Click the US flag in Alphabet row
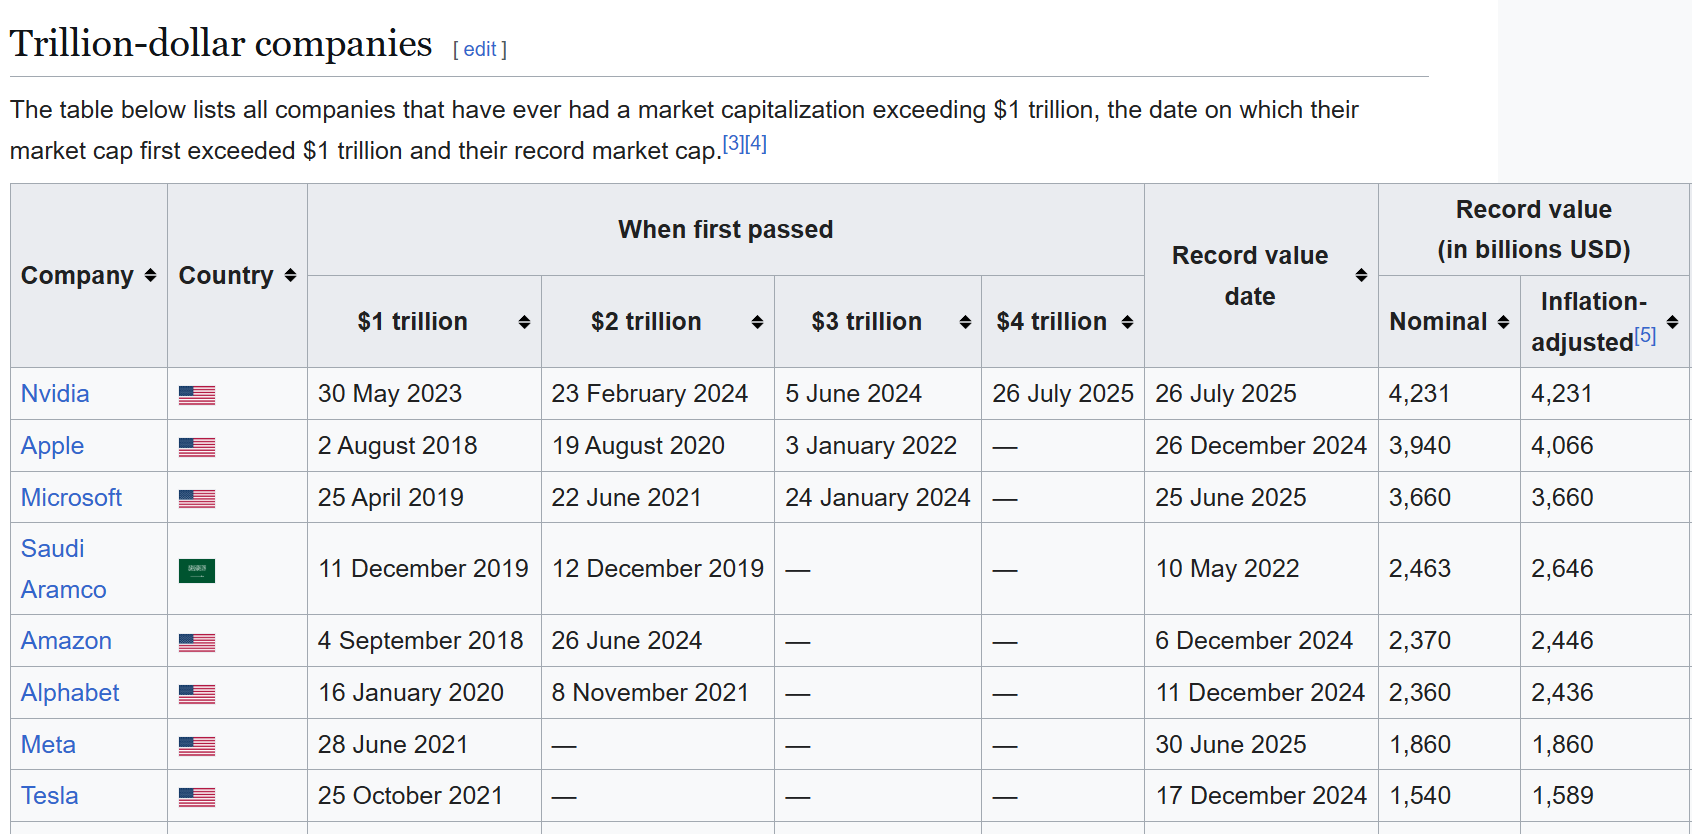The width and height of the screenshot is (1692, 834). [x=197, y=693]
